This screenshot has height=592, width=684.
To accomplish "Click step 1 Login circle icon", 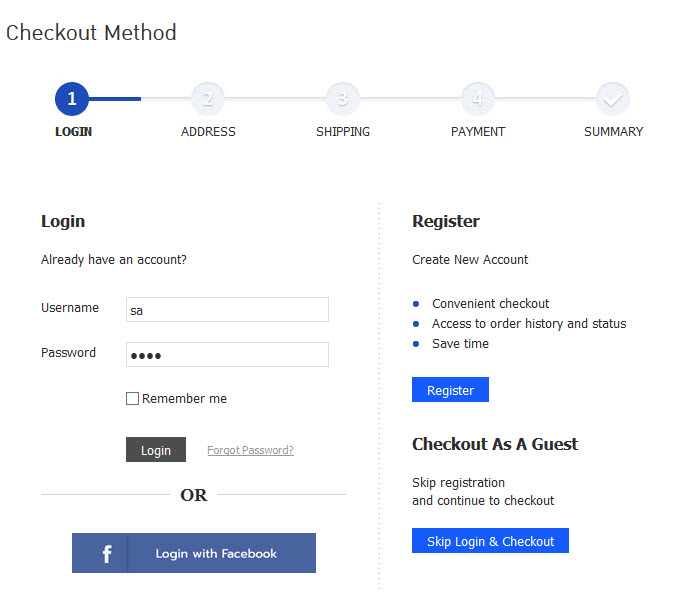I will click(73, 99).
